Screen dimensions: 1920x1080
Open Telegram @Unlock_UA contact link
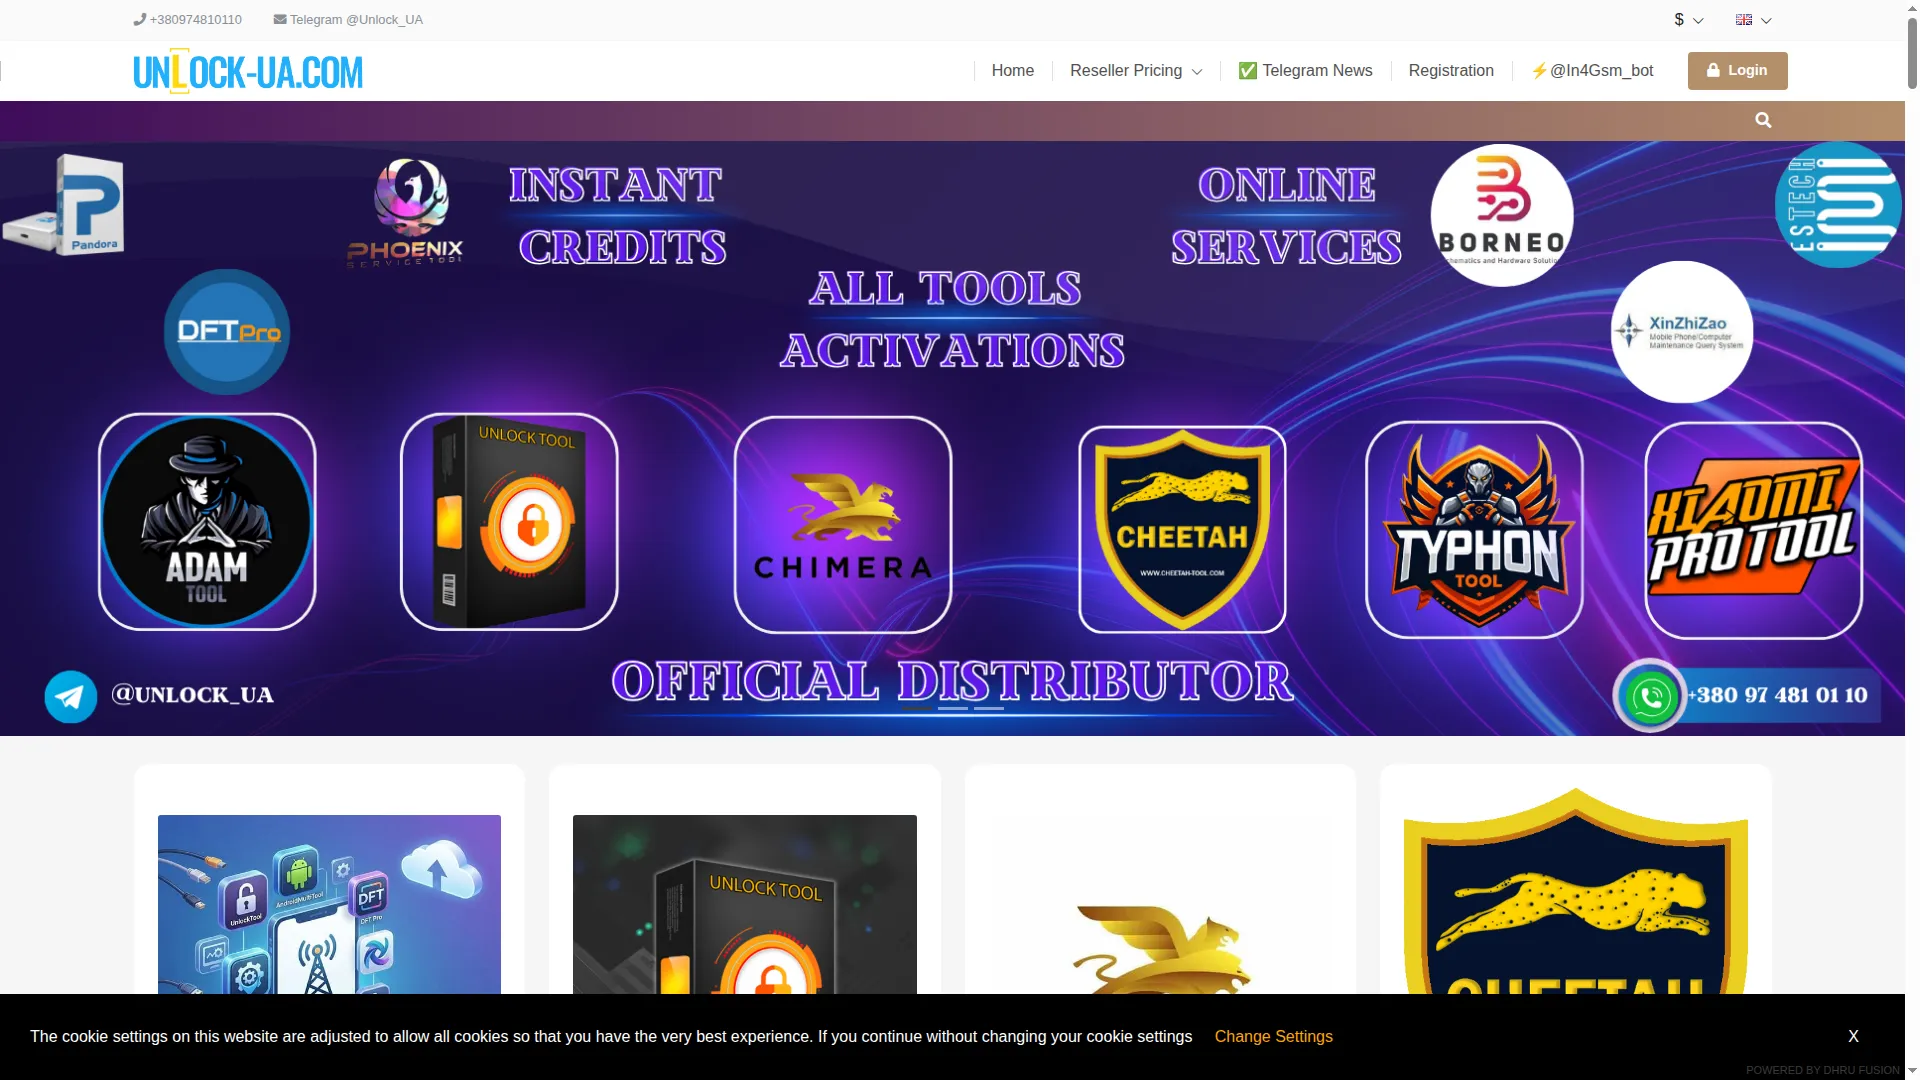348,20
